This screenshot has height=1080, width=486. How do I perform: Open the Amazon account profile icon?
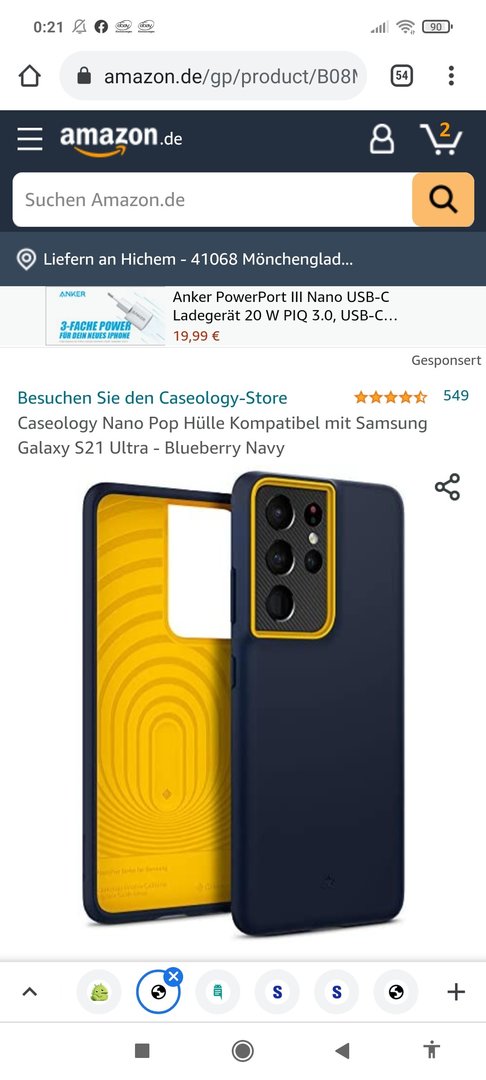click(382, 138)
